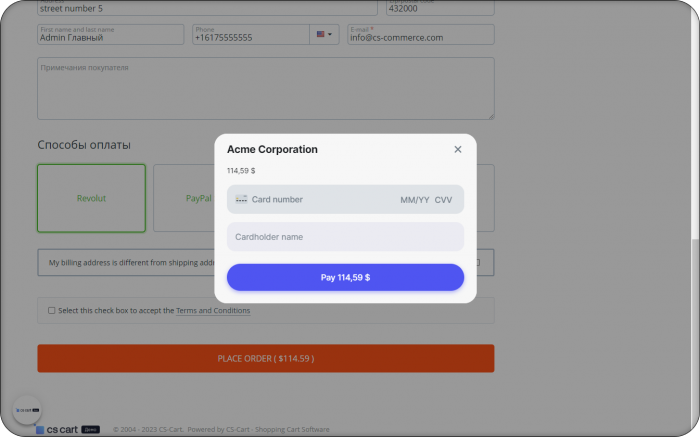The width and height of the screenshot is (700, 437).
Task: Click the CS-Cart logo in footer
Action: click(67, 429)
